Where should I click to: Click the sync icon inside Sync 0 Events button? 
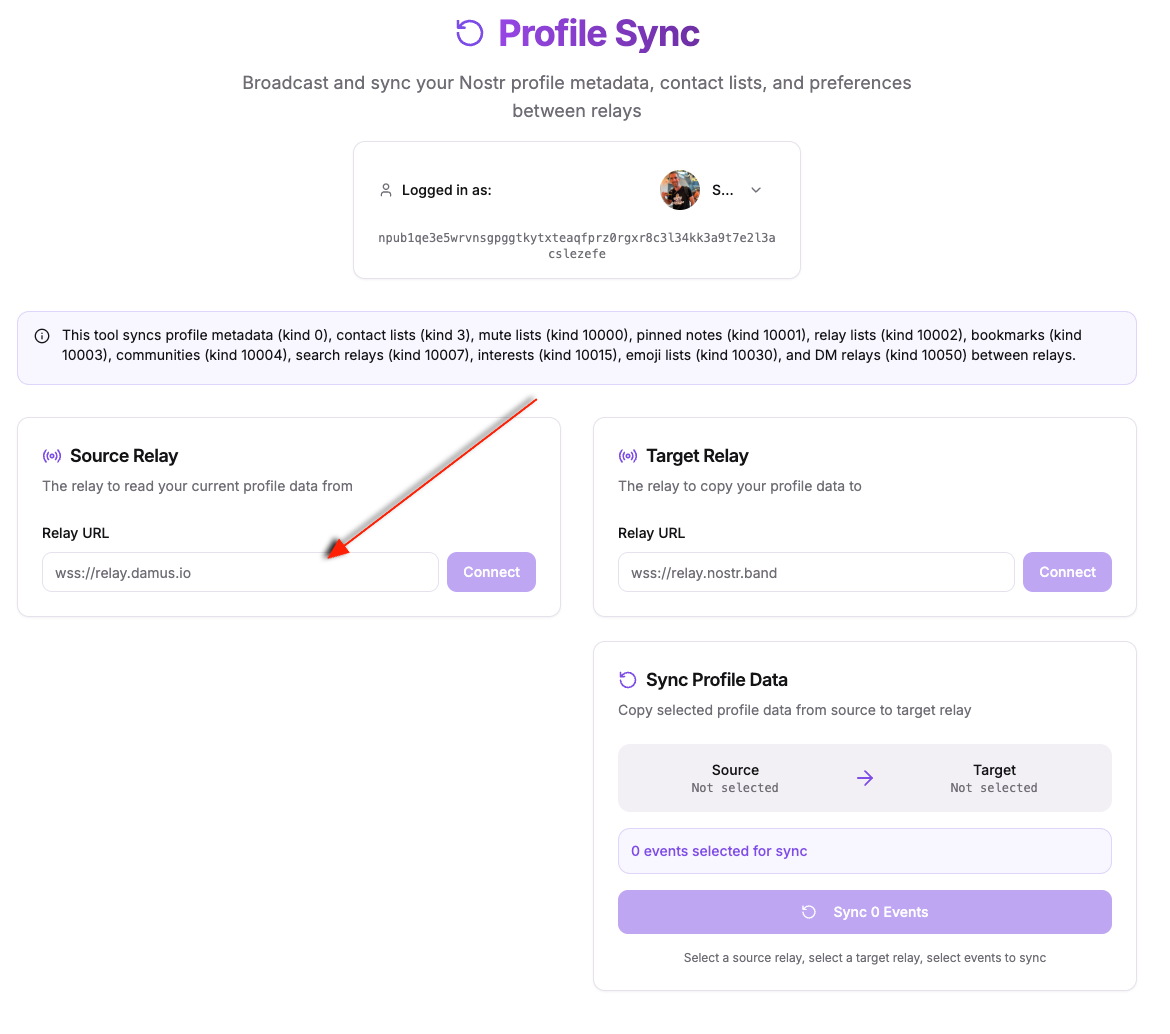point(809,912)
